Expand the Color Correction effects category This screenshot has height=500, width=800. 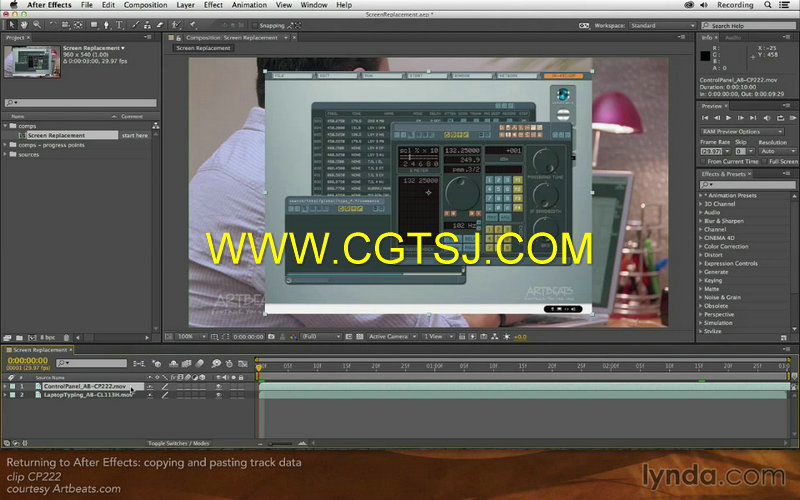(701, 246)
